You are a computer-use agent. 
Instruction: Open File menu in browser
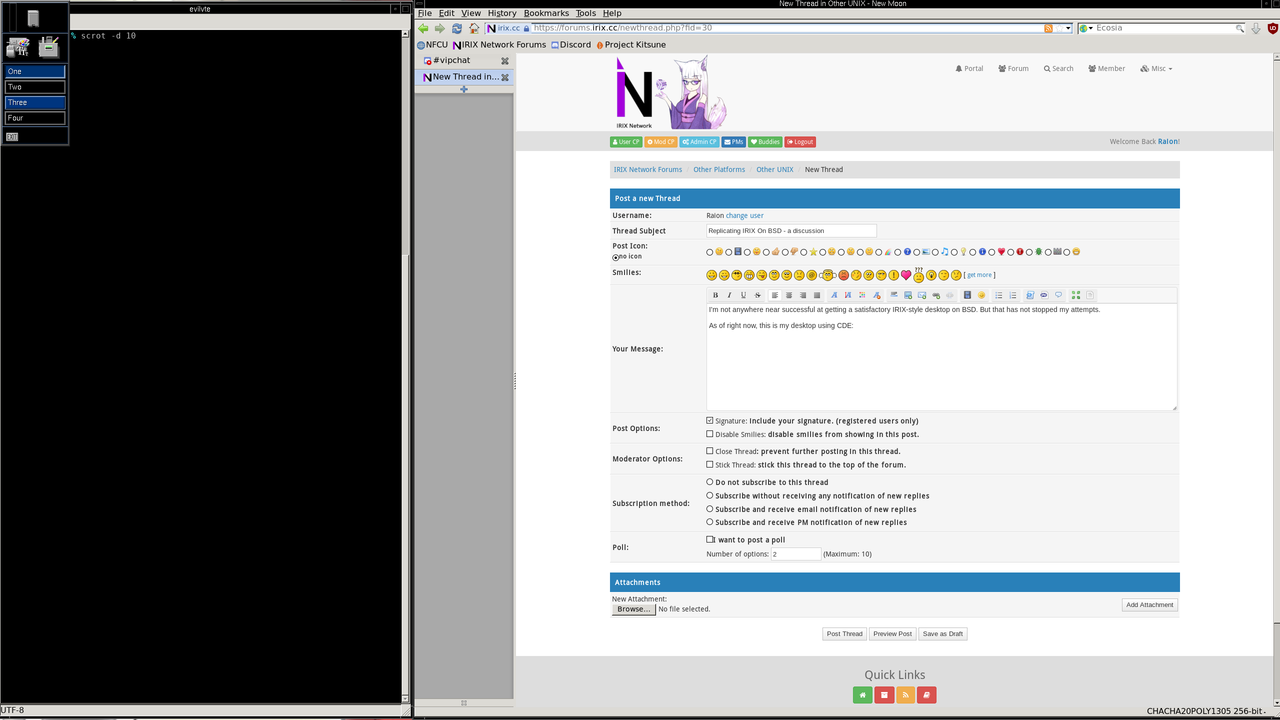(x=425, y=13)
